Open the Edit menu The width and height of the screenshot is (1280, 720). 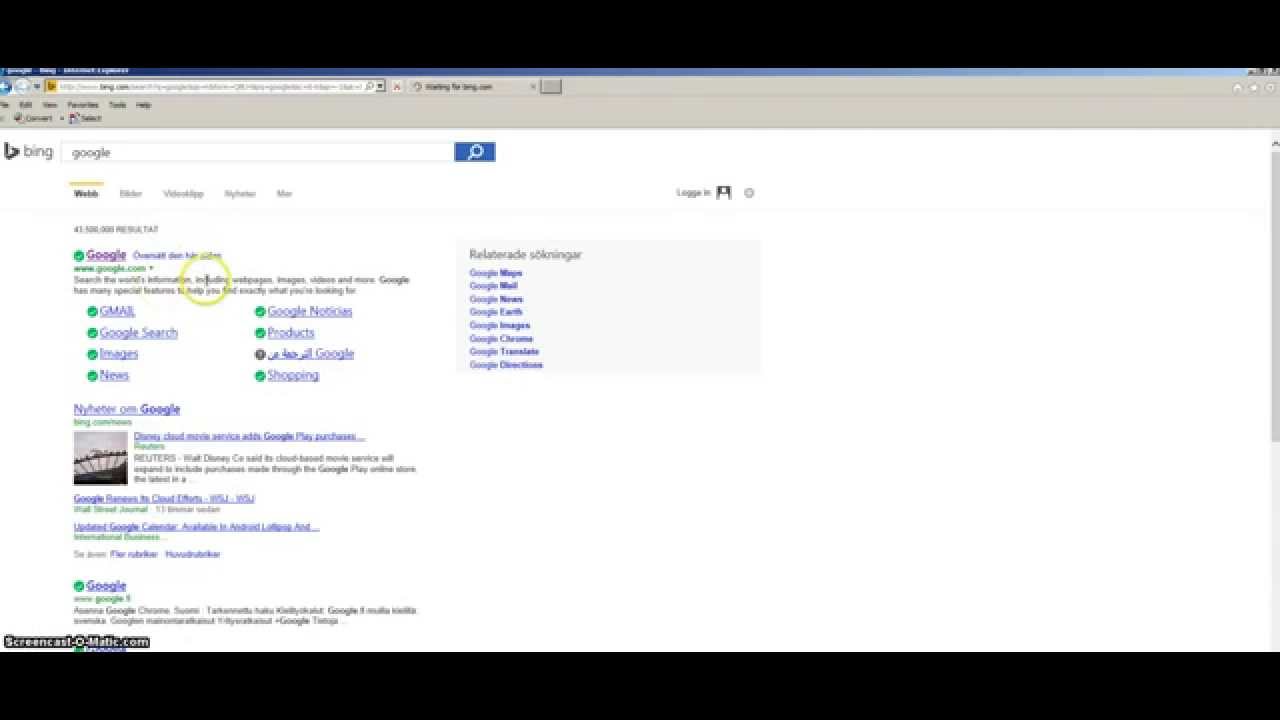pyautogui.click(x=26, y=105)
